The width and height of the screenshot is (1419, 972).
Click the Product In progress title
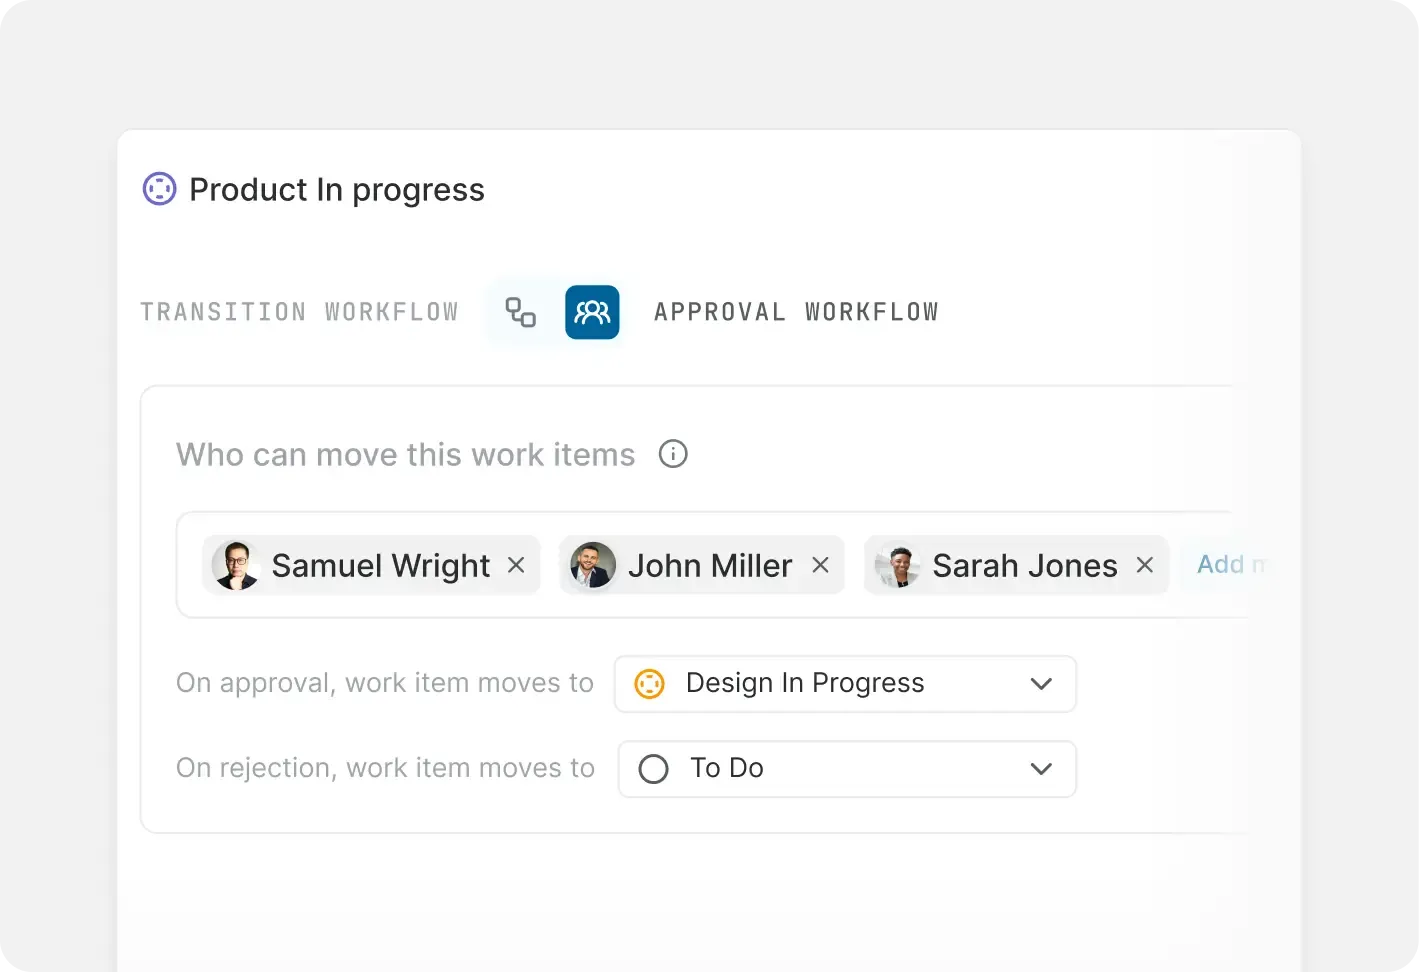337,190
